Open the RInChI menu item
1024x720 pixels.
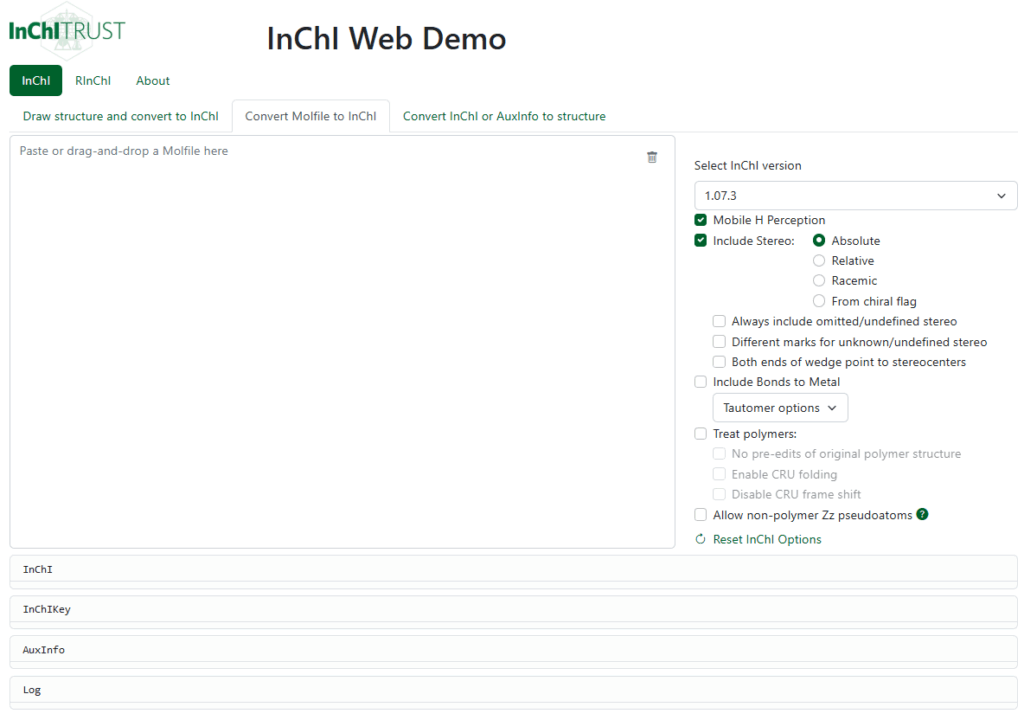[x=93, y=80]
